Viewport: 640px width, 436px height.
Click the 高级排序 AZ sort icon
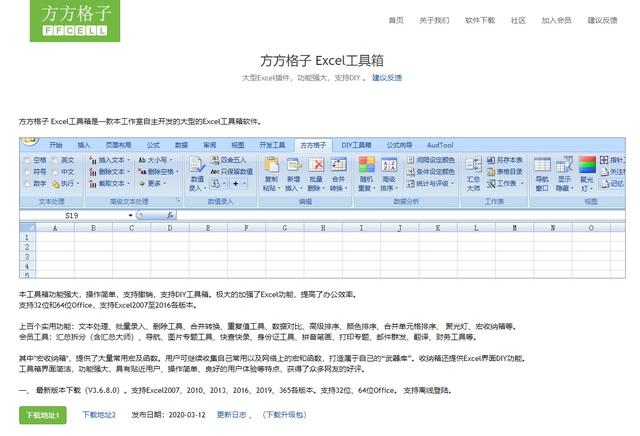coord(389,165)
